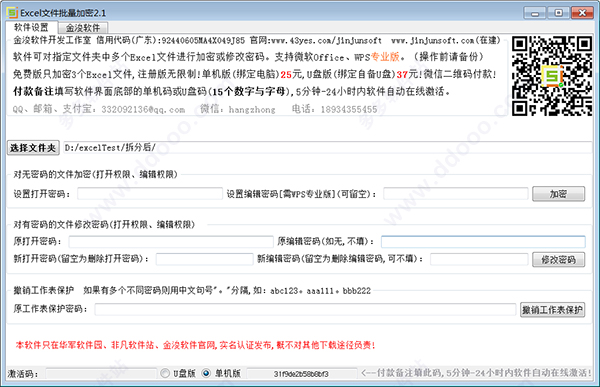This screenshot has width=600, height=387.
Task: Click the 微信: hangzhong text
Action: (x=238, y=109)
